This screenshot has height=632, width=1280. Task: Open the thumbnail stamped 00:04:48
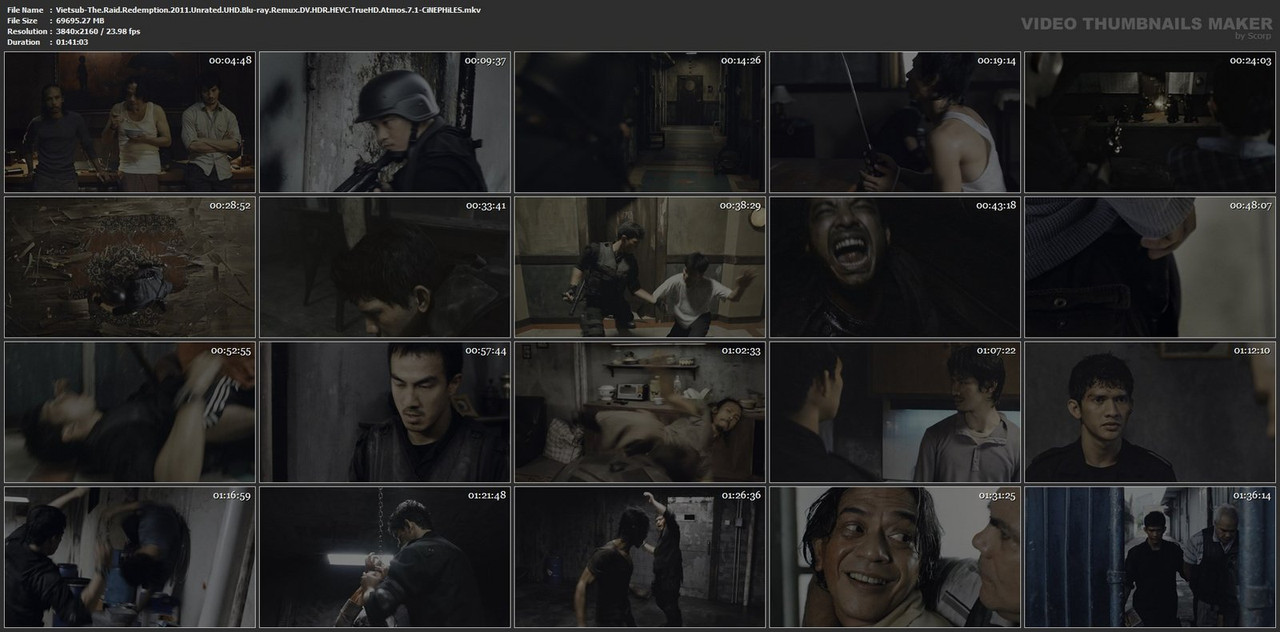point(130,122)
